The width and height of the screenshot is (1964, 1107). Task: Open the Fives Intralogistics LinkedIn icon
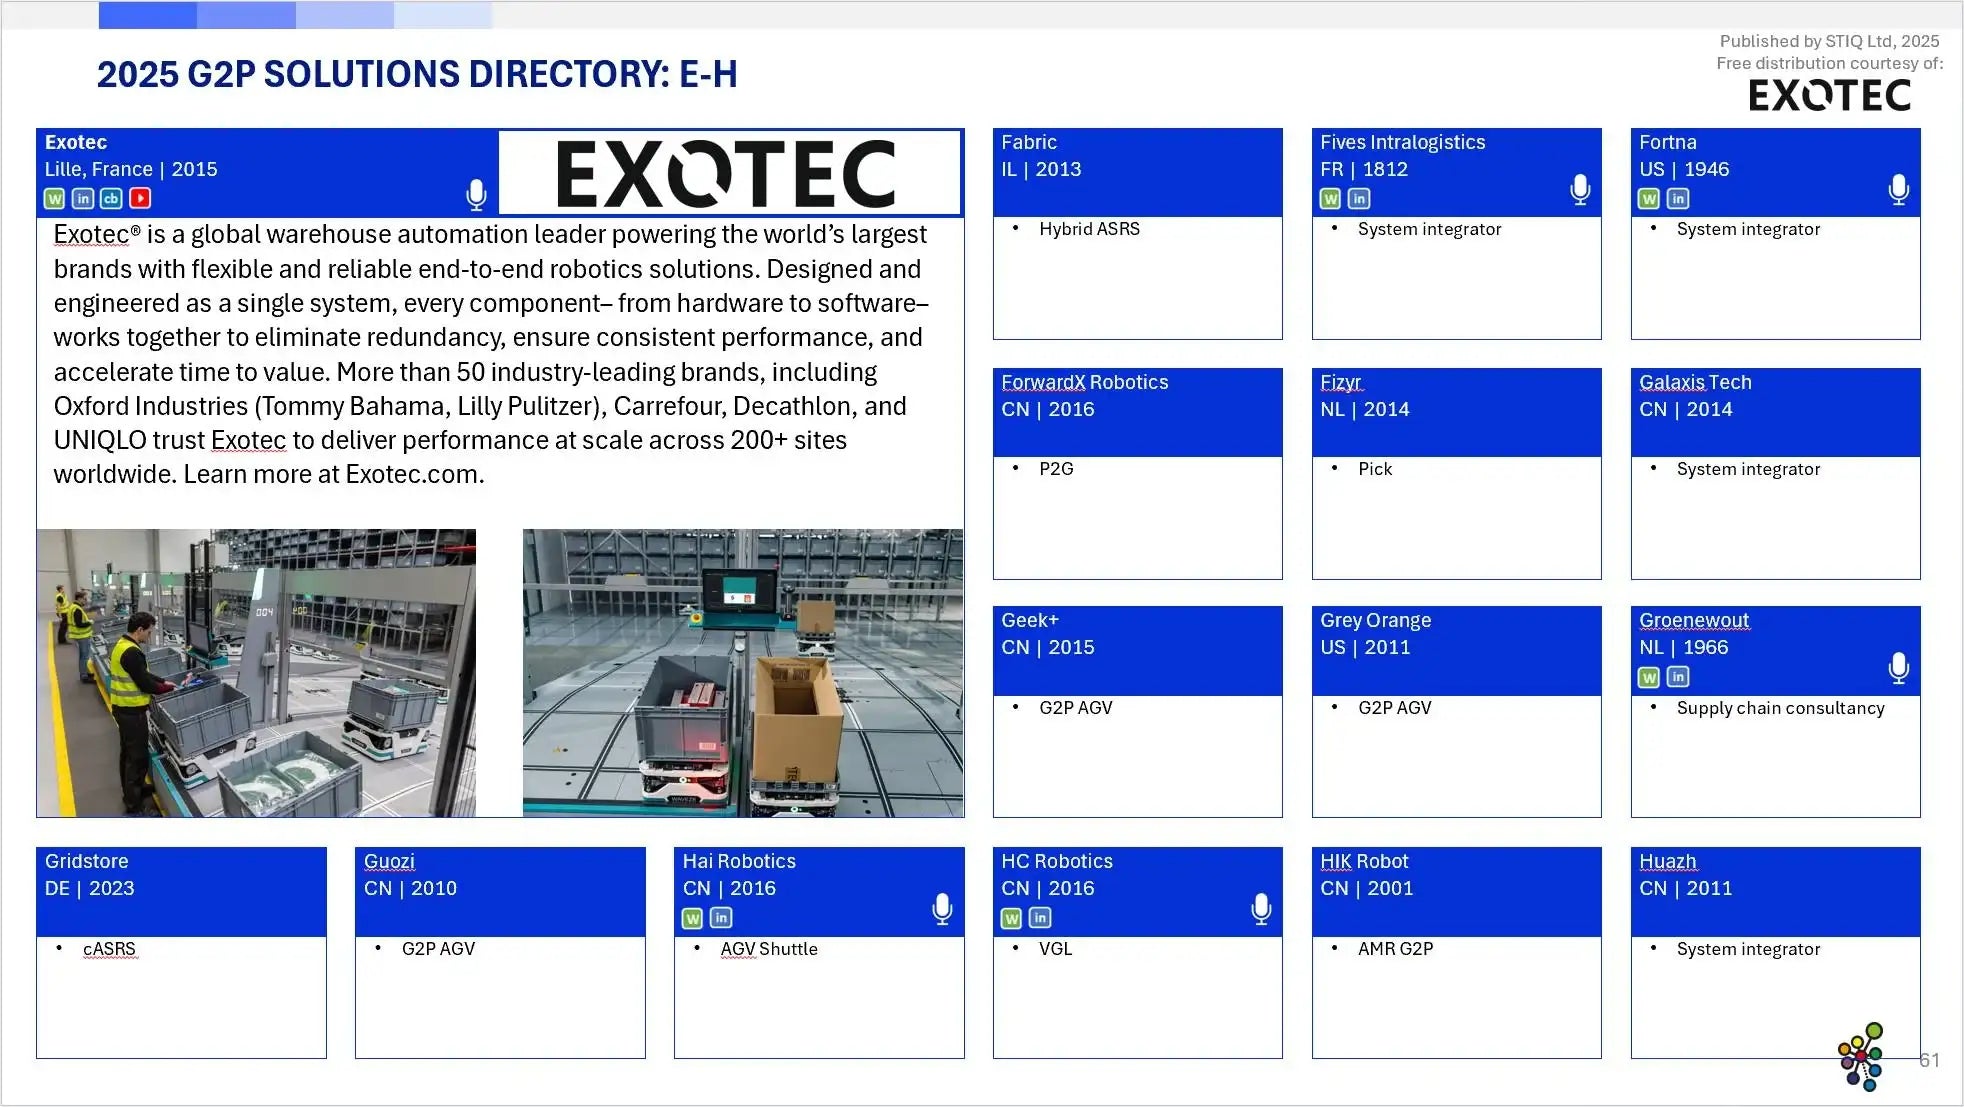click(1359, 199)
